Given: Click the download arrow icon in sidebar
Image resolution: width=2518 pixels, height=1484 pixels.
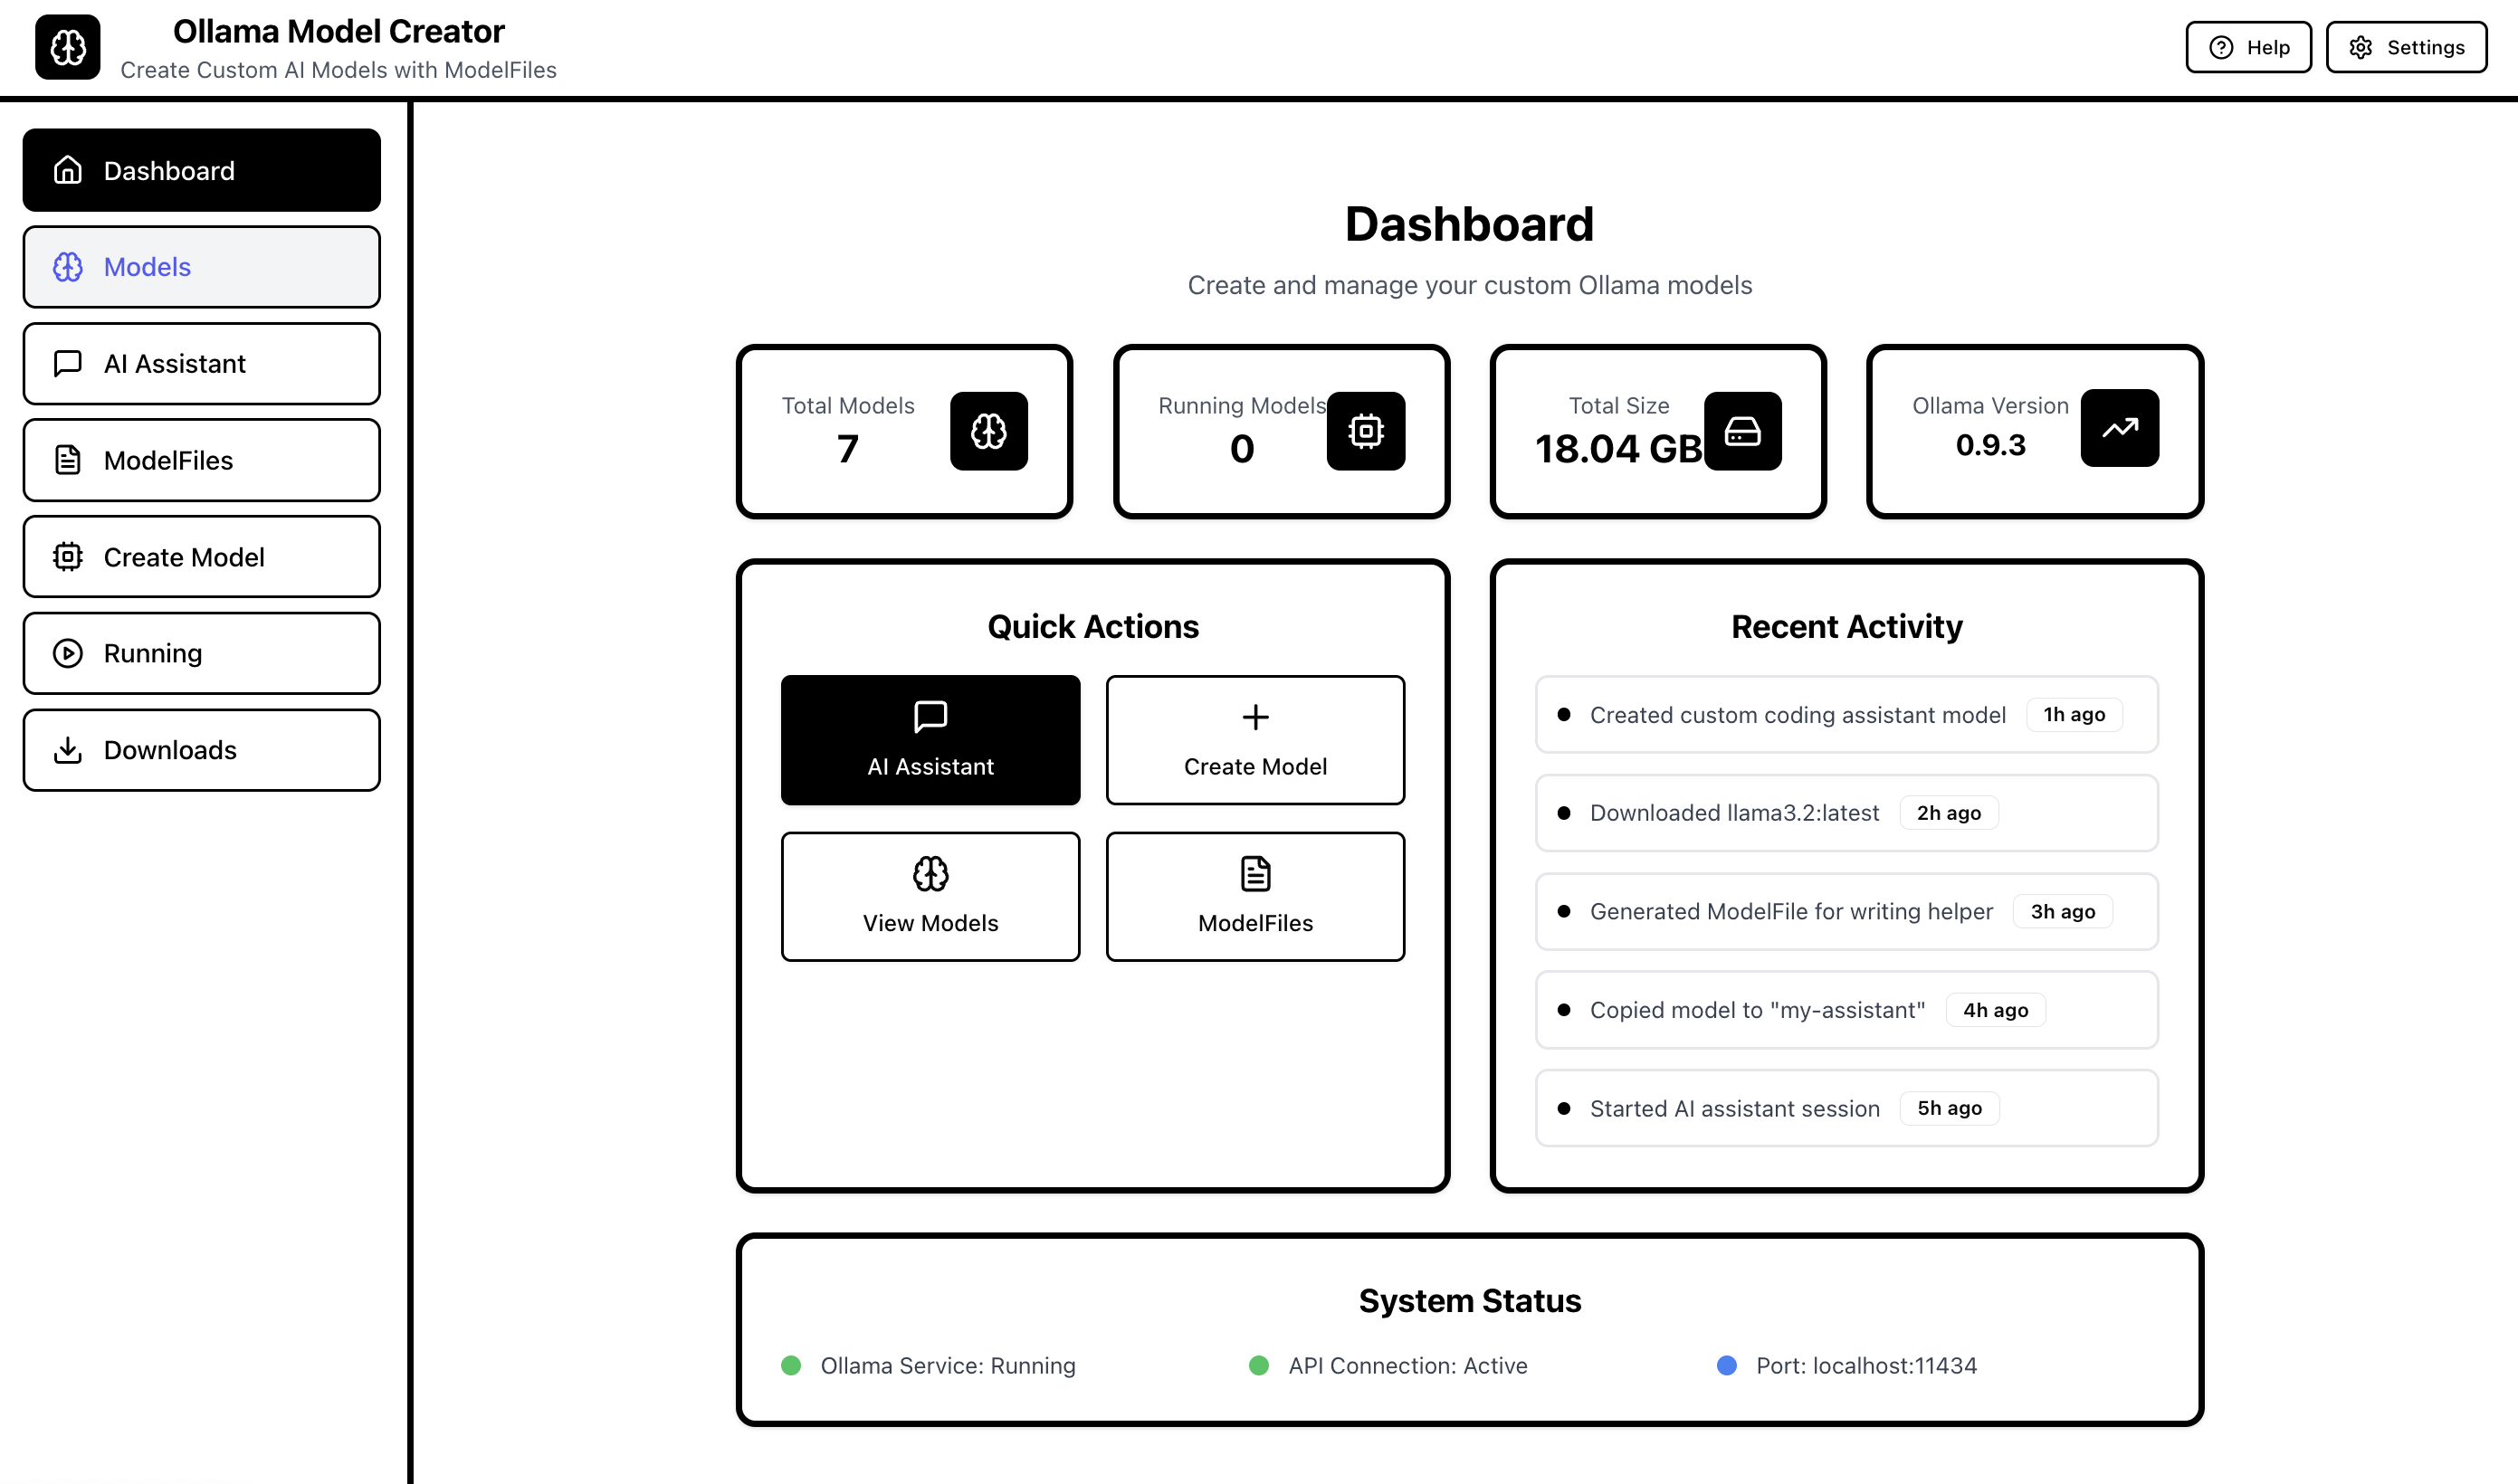Looking at the screenshot, I should click(x=67, y=750).
